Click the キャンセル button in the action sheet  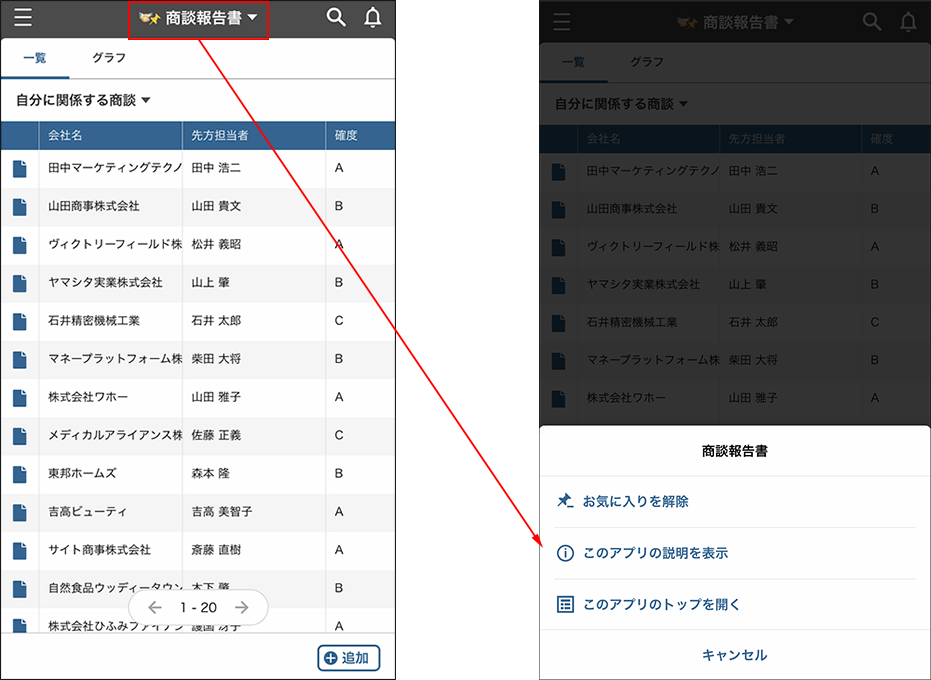click(735, 655)
